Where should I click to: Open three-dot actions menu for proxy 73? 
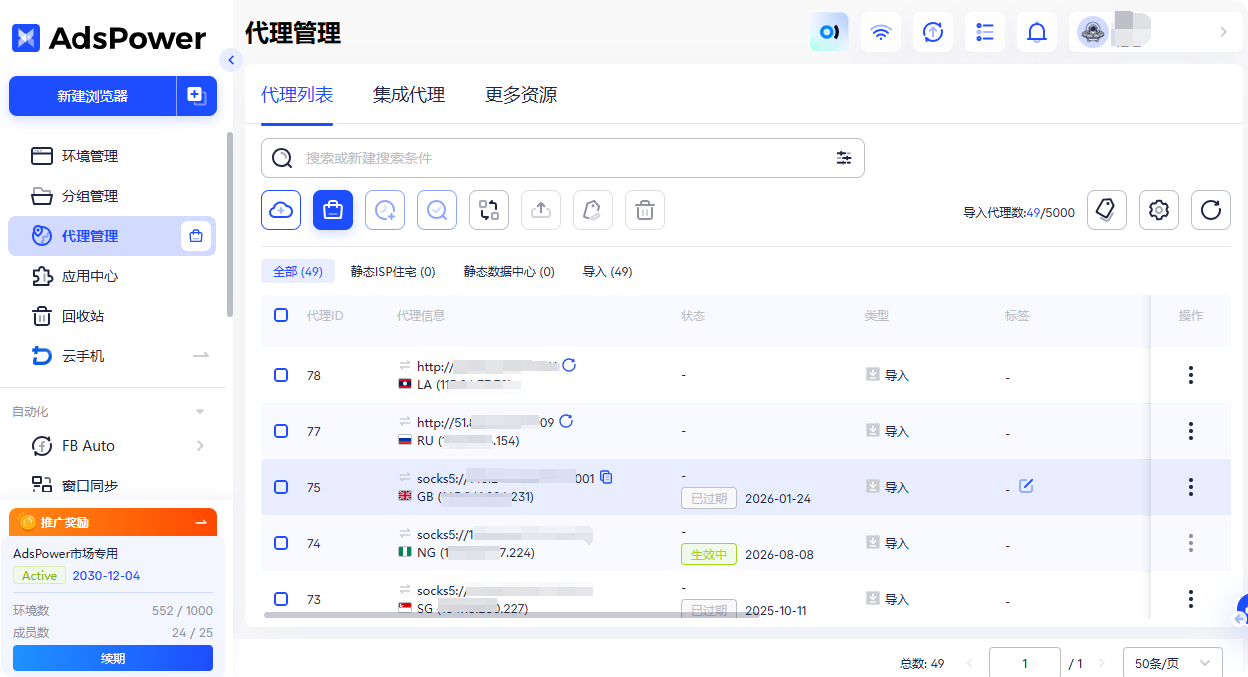(1190, 599)
